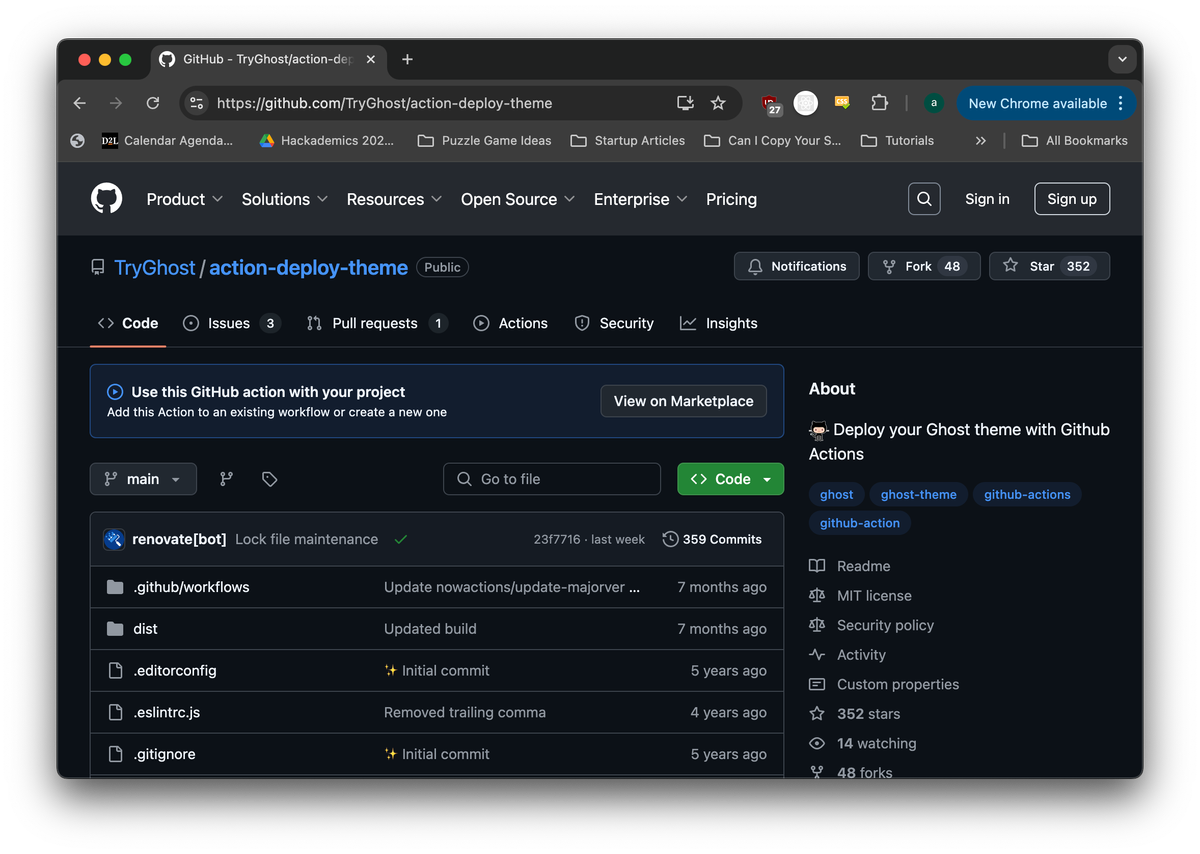The height and width of the screenshot is (854, 1200).
Task: Open .github/workflows folder
Action: (191, 587)
